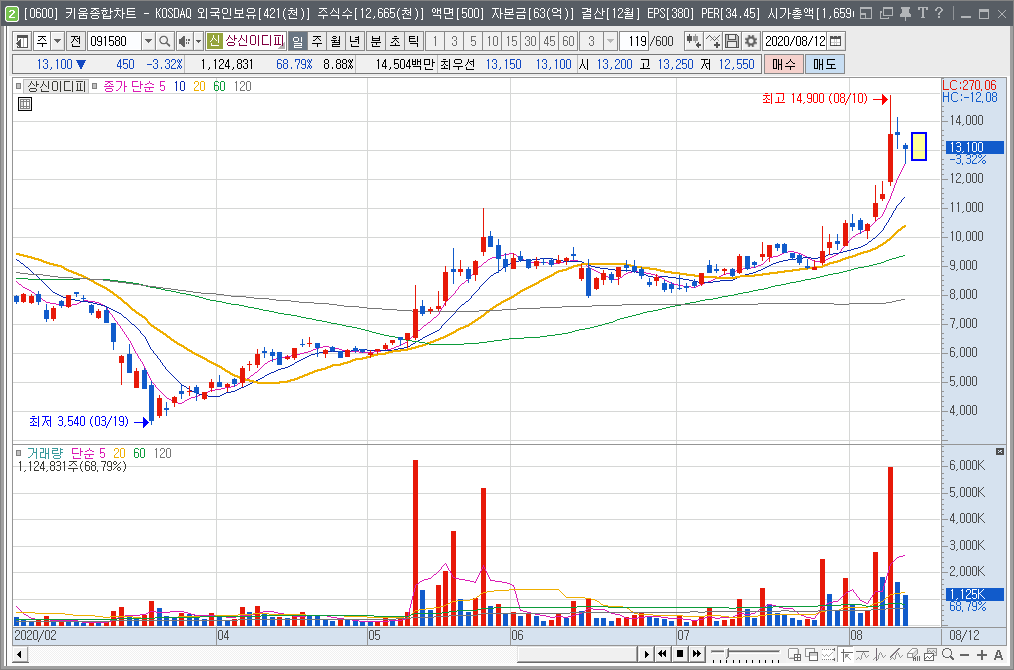
Task: Click the green 신 badge icon
Action: pyautogui.click(x=214, y=41)
